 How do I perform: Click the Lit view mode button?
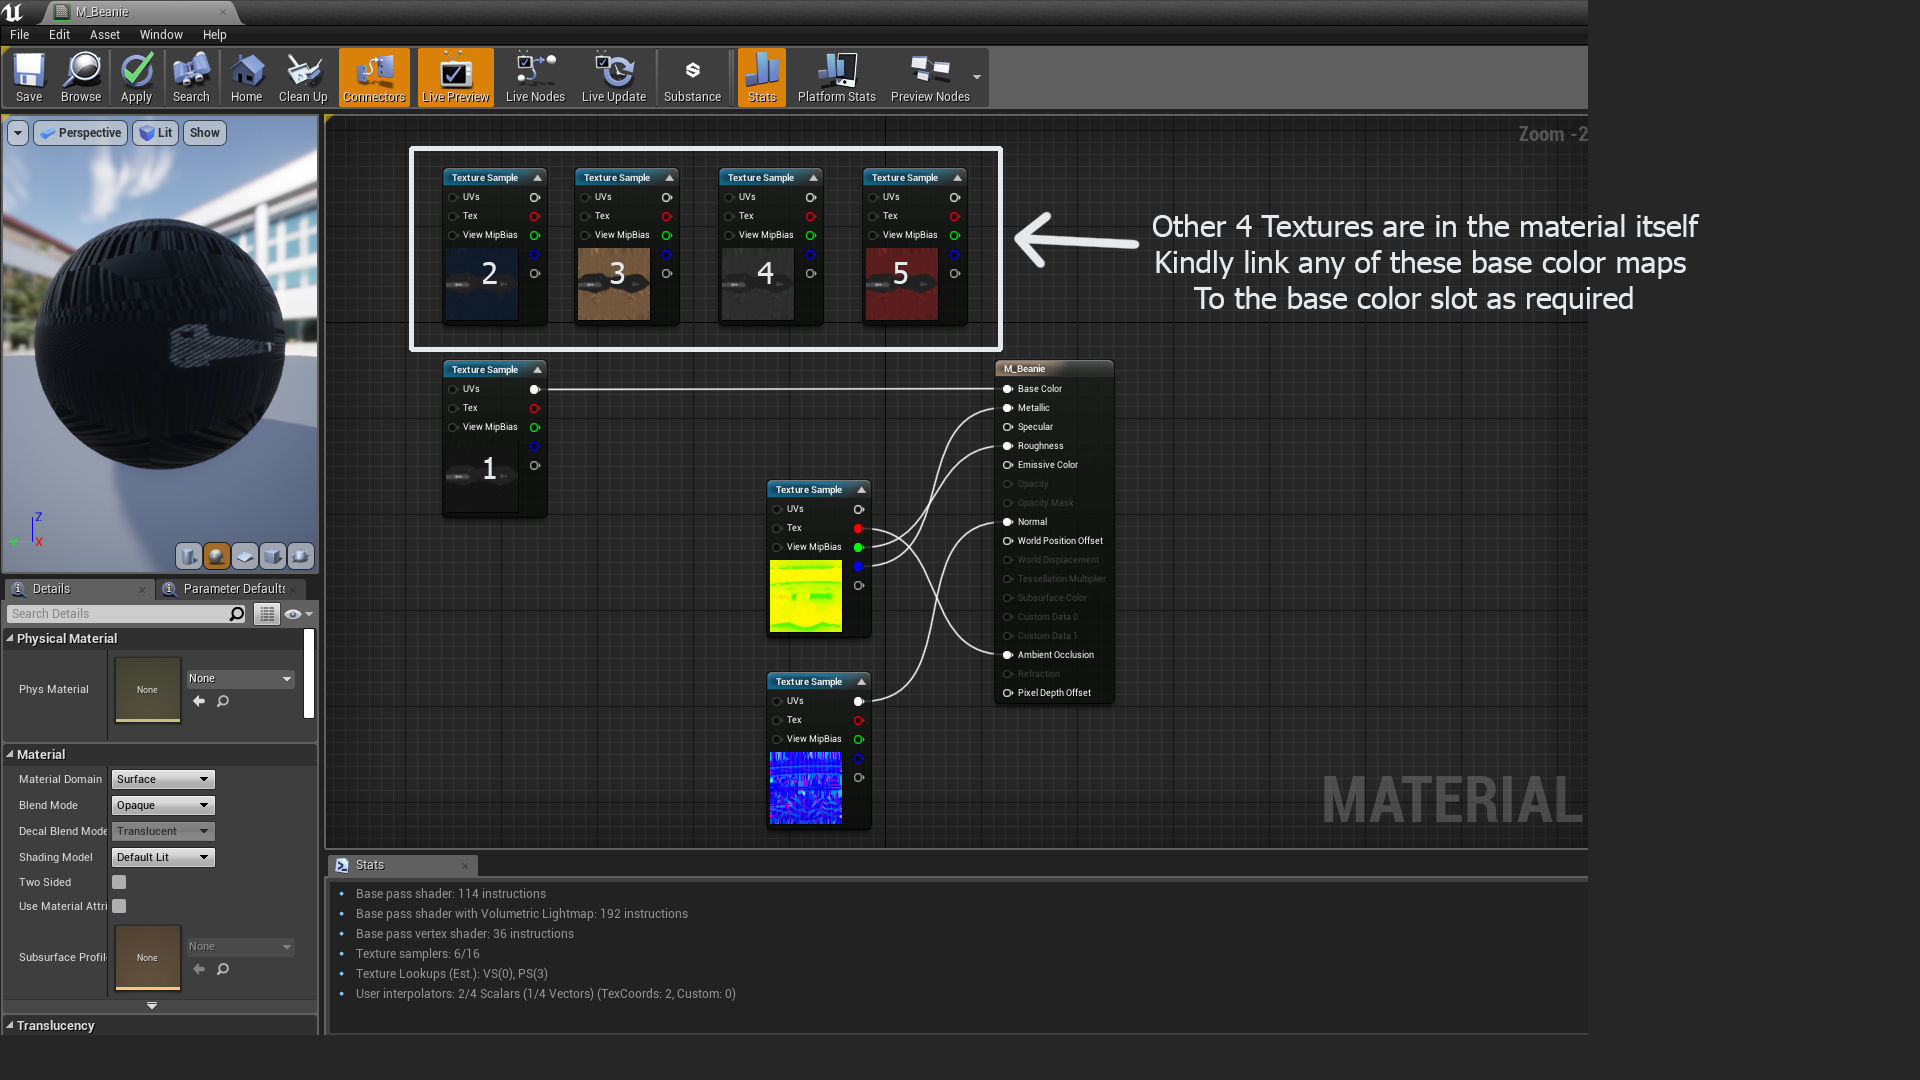tap(155, 133)
